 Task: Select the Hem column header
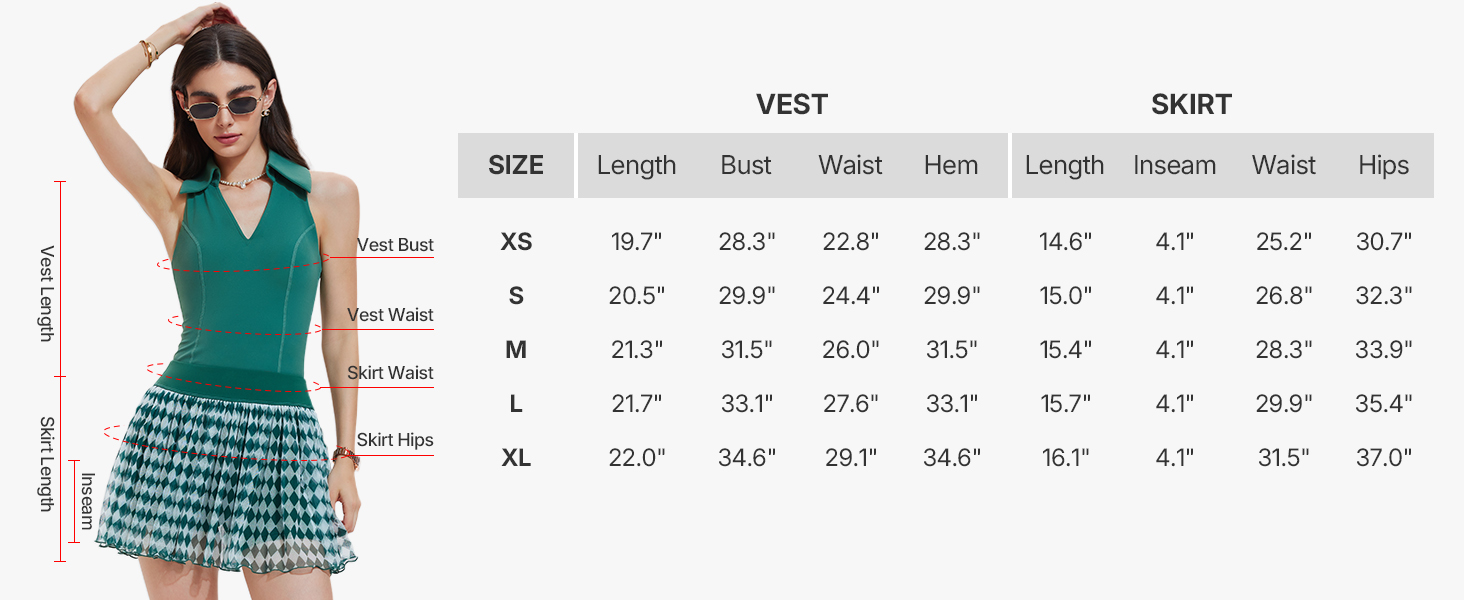pyautogui.click(x=951, y=165)
